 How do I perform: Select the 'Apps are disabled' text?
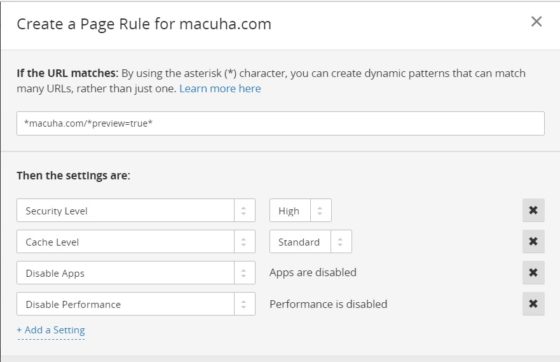coord(313,272)
